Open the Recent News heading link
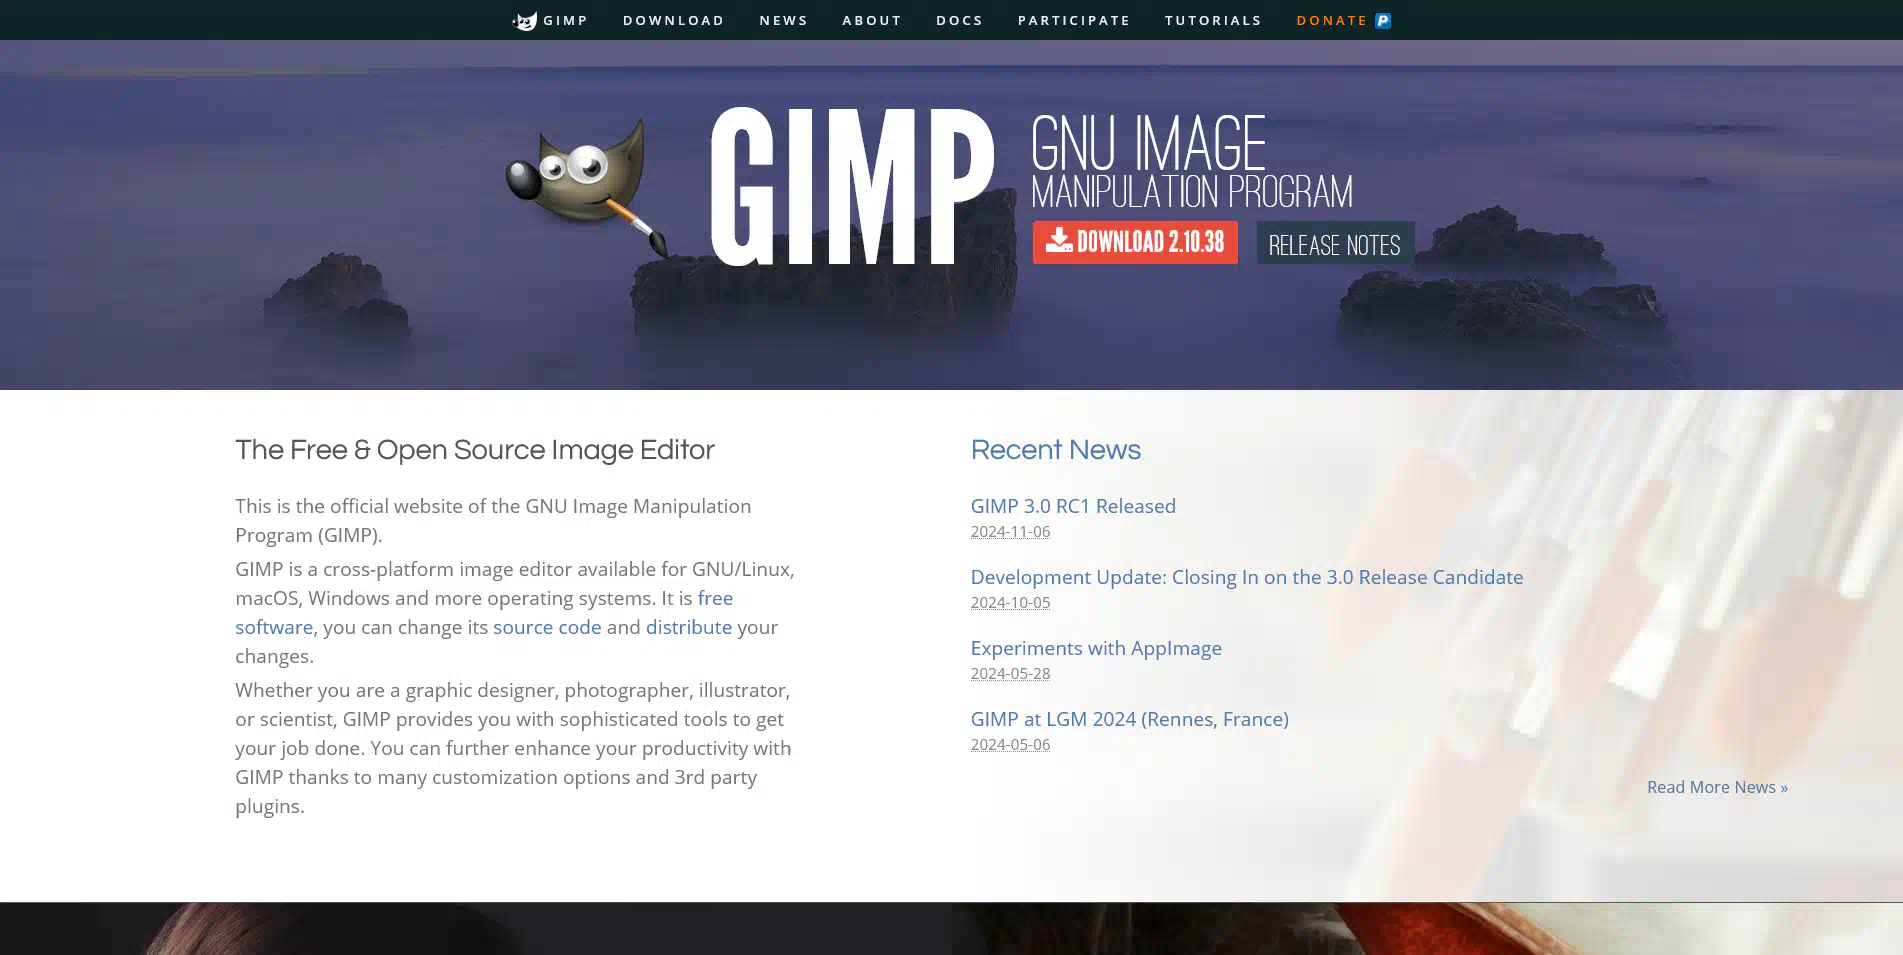This screenshot has width=1903, height=955. [x=1055, y=450]
